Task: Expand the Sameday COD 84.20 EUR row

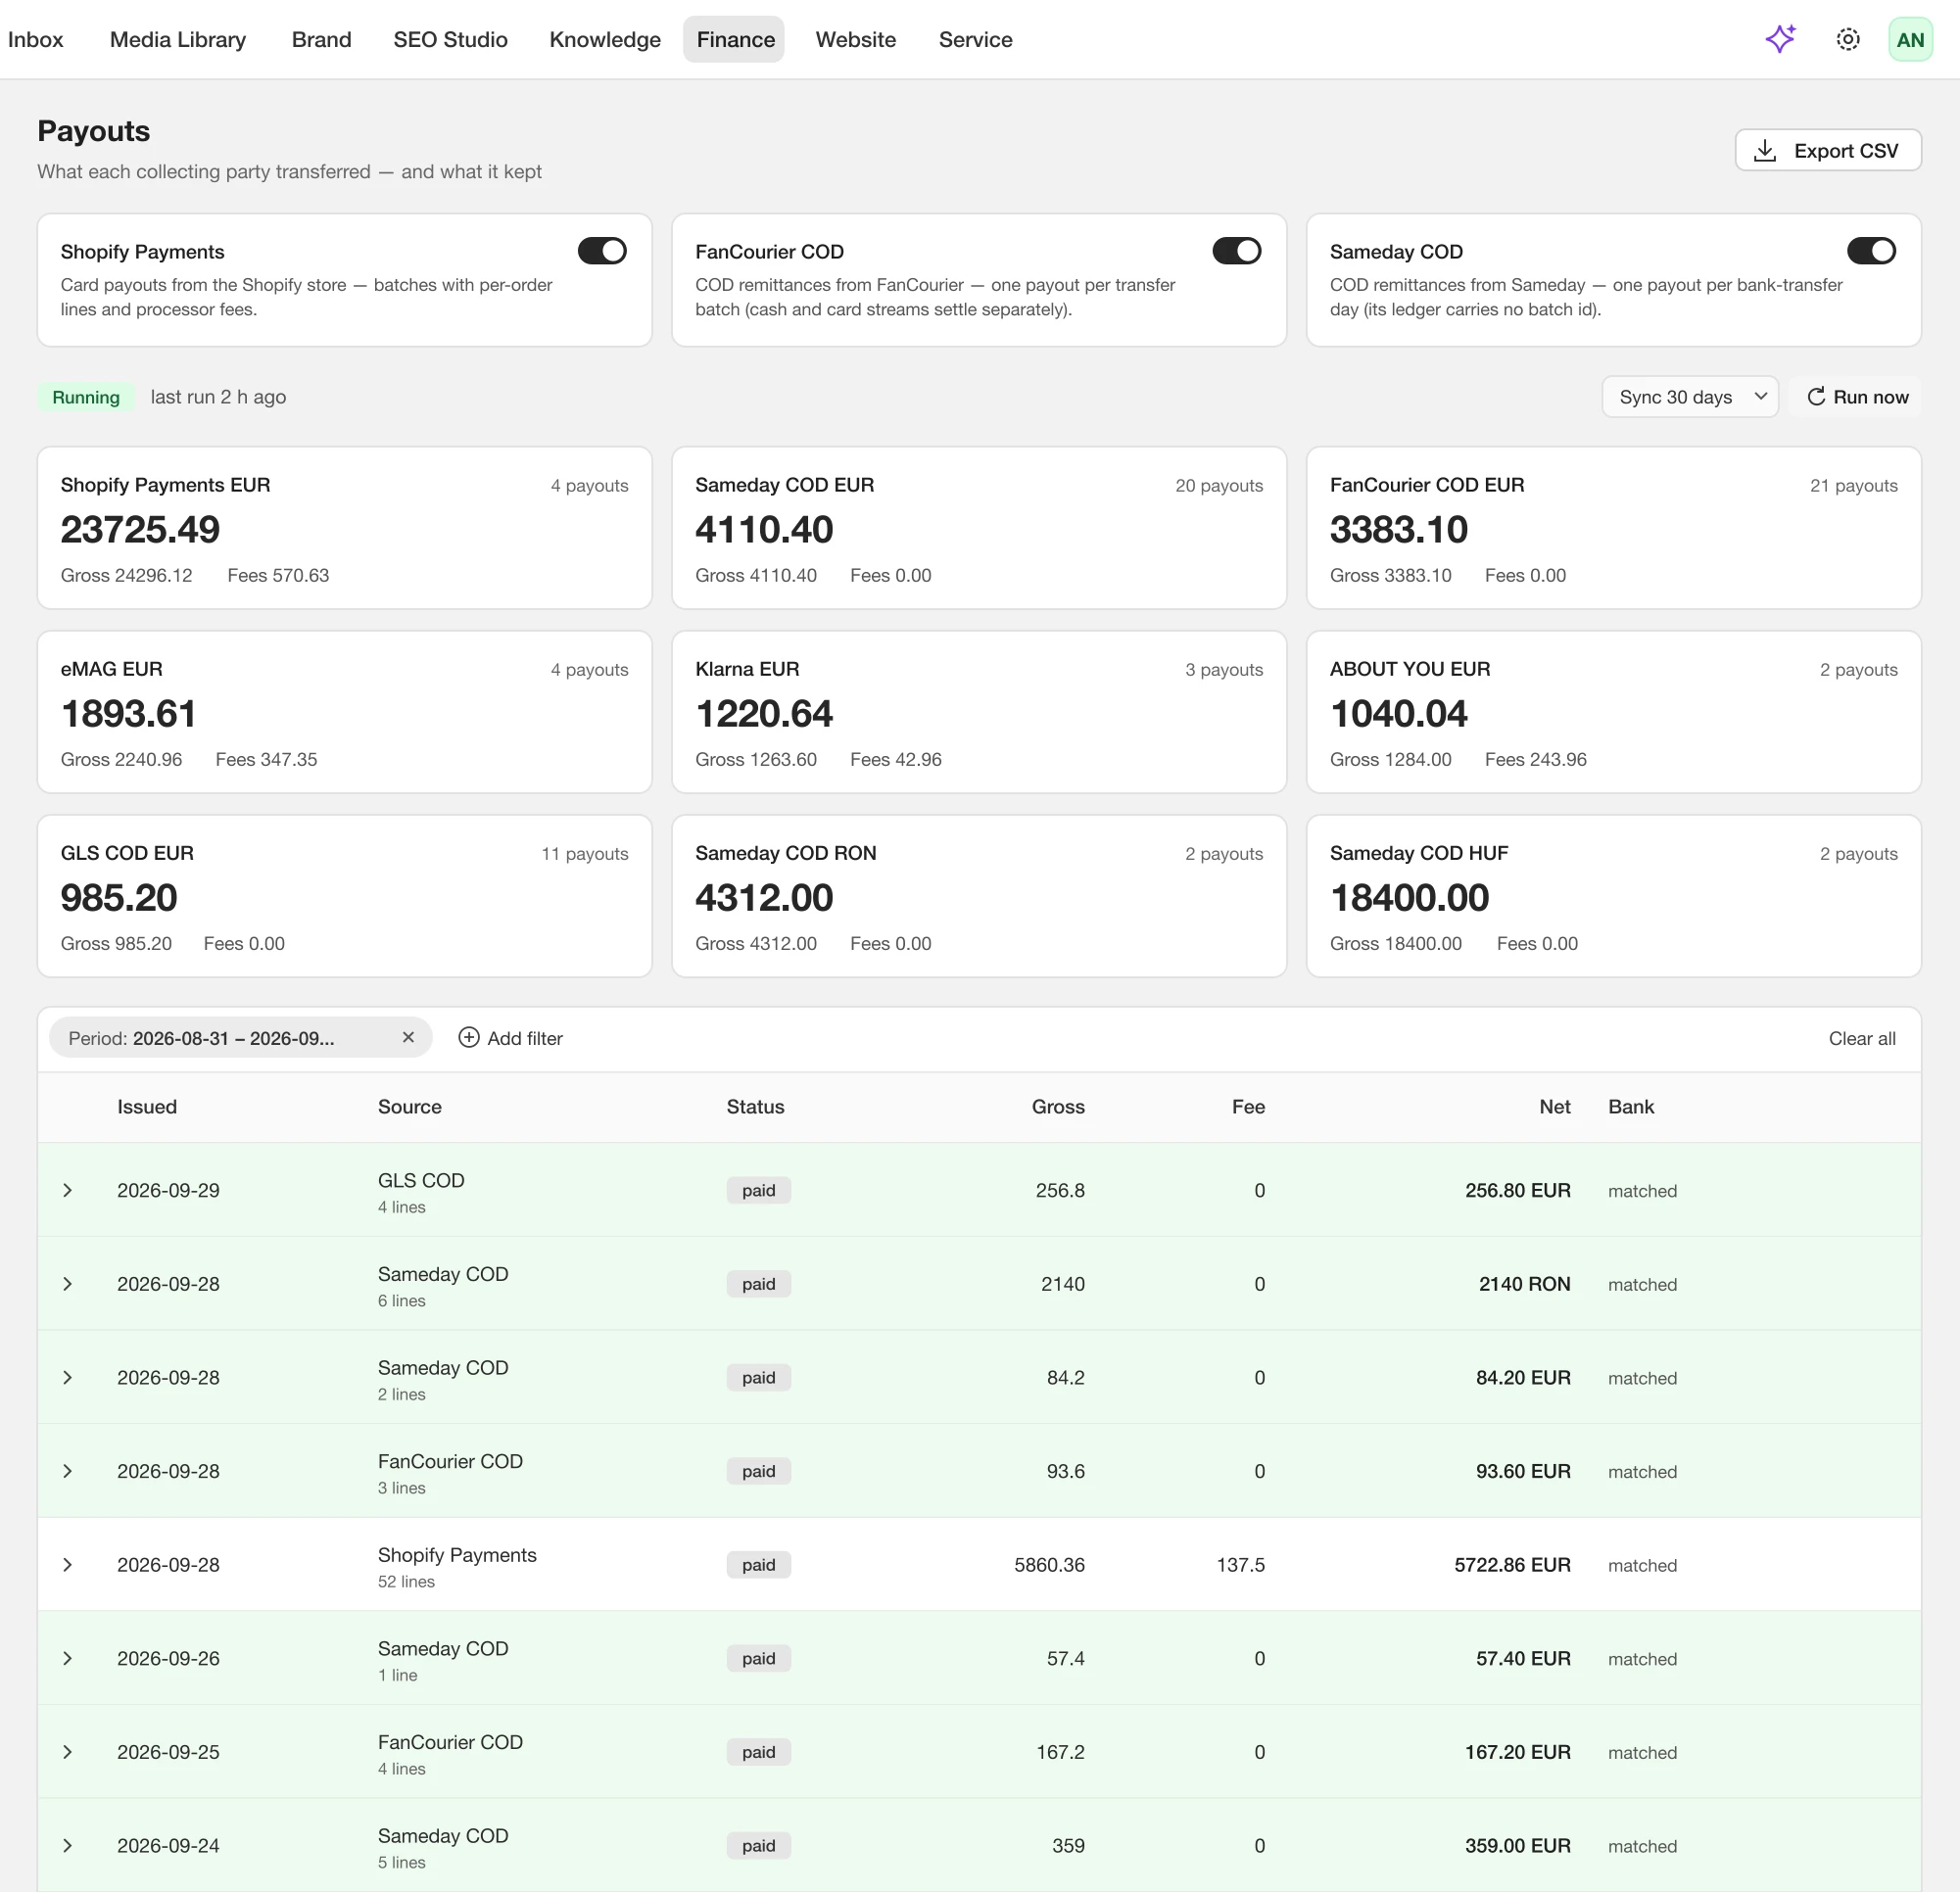Action: pos(67,1377)
